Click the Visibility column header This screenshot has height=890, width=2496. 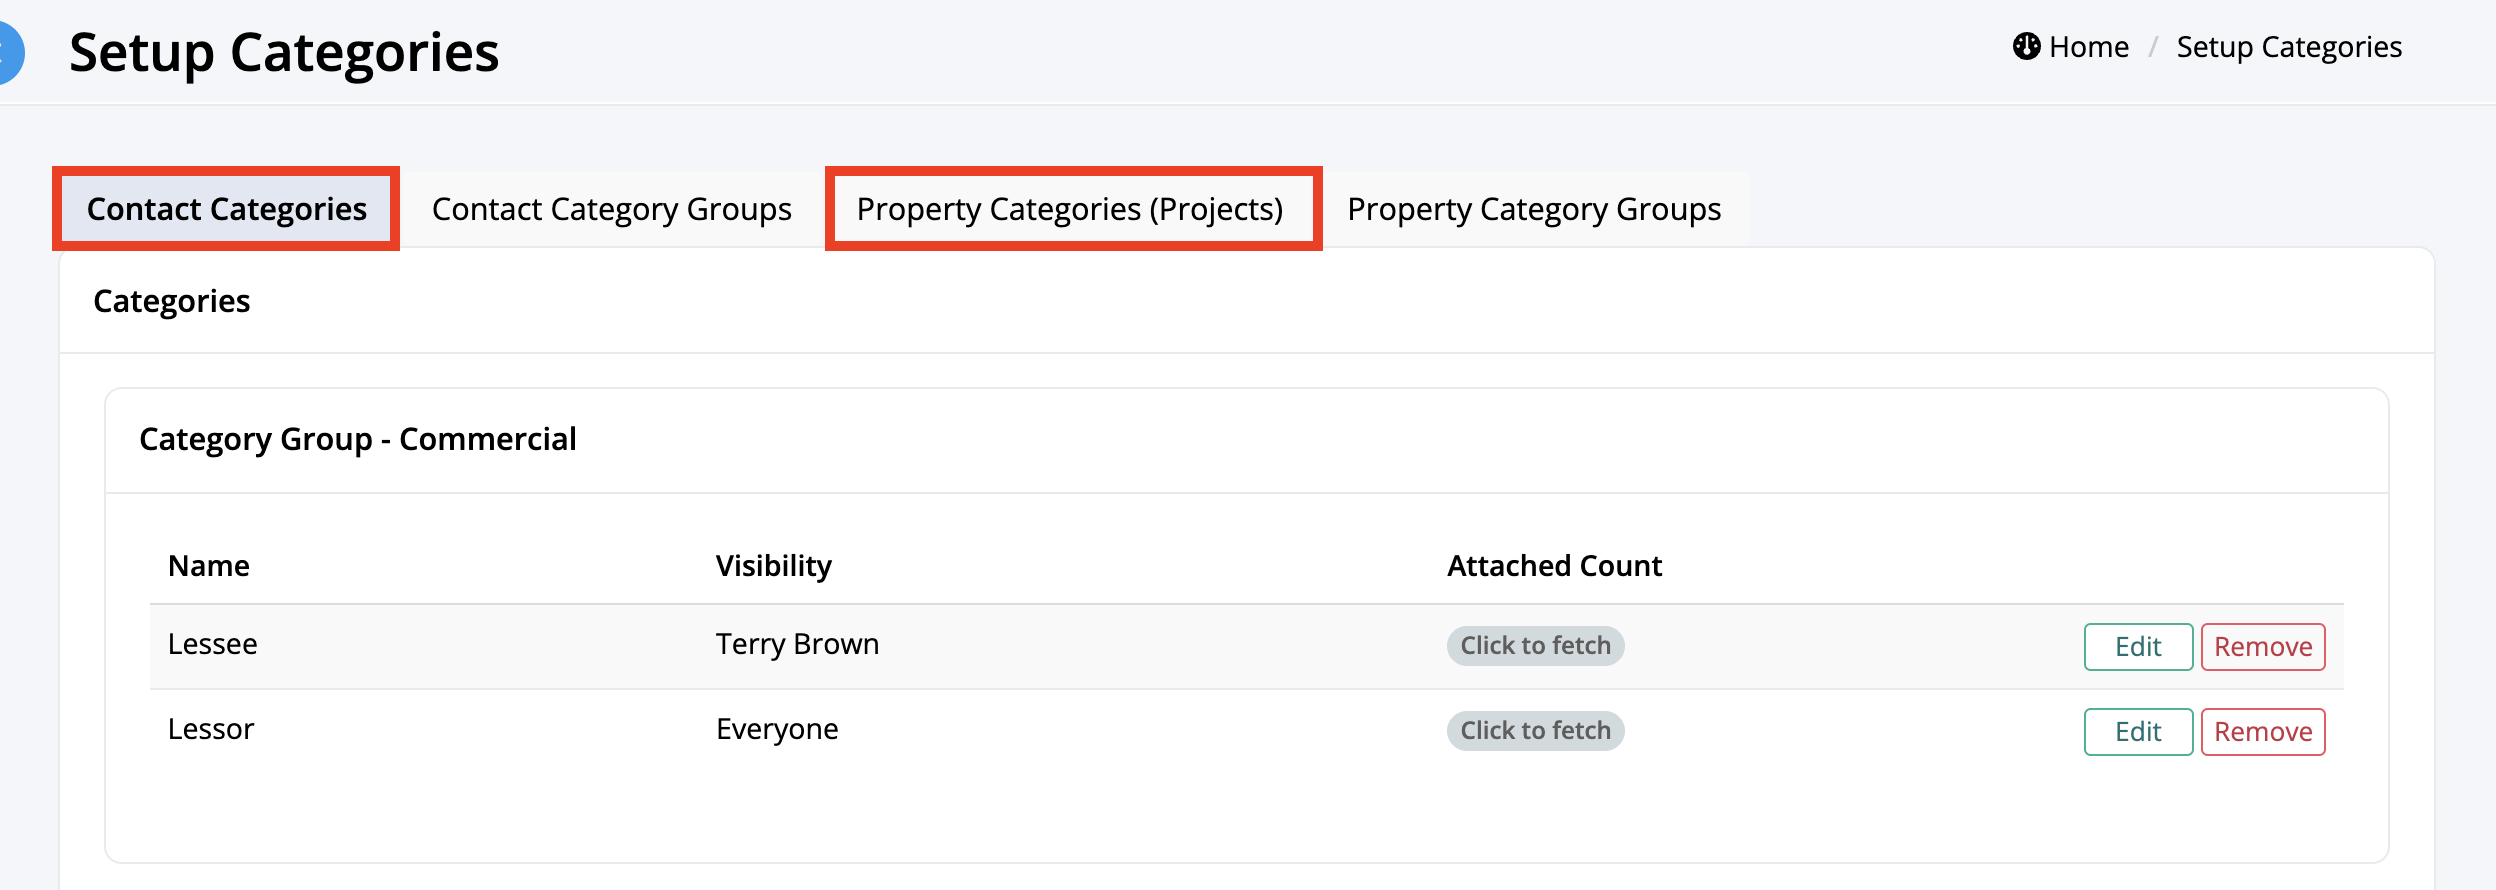(773, 566)
